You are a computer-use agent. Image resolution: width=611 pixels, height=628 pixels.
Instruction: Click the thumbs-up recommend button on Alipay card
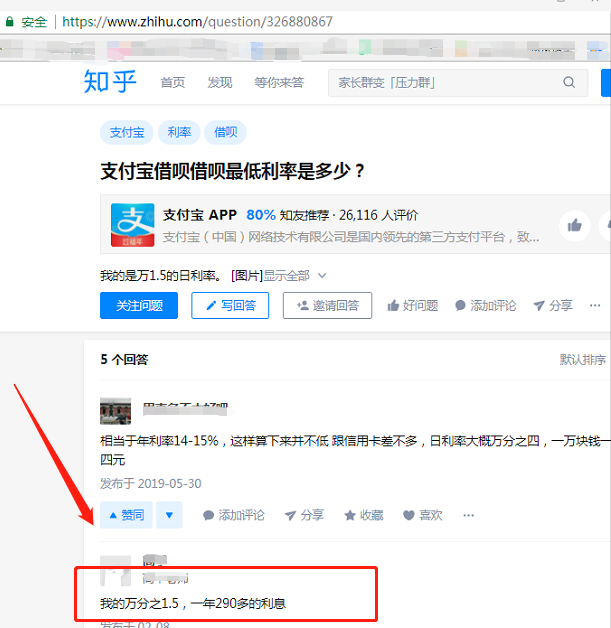click(575, 225)
